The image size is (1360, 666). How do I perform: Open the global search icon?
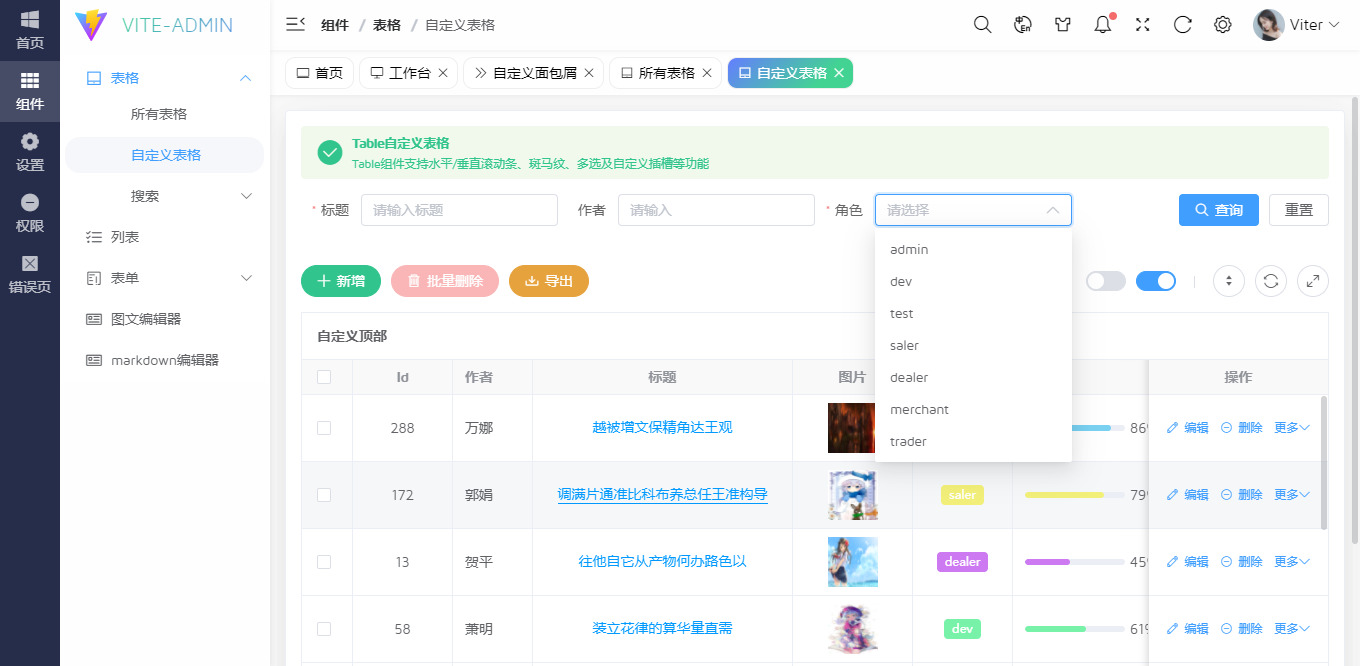coord(982,23)
